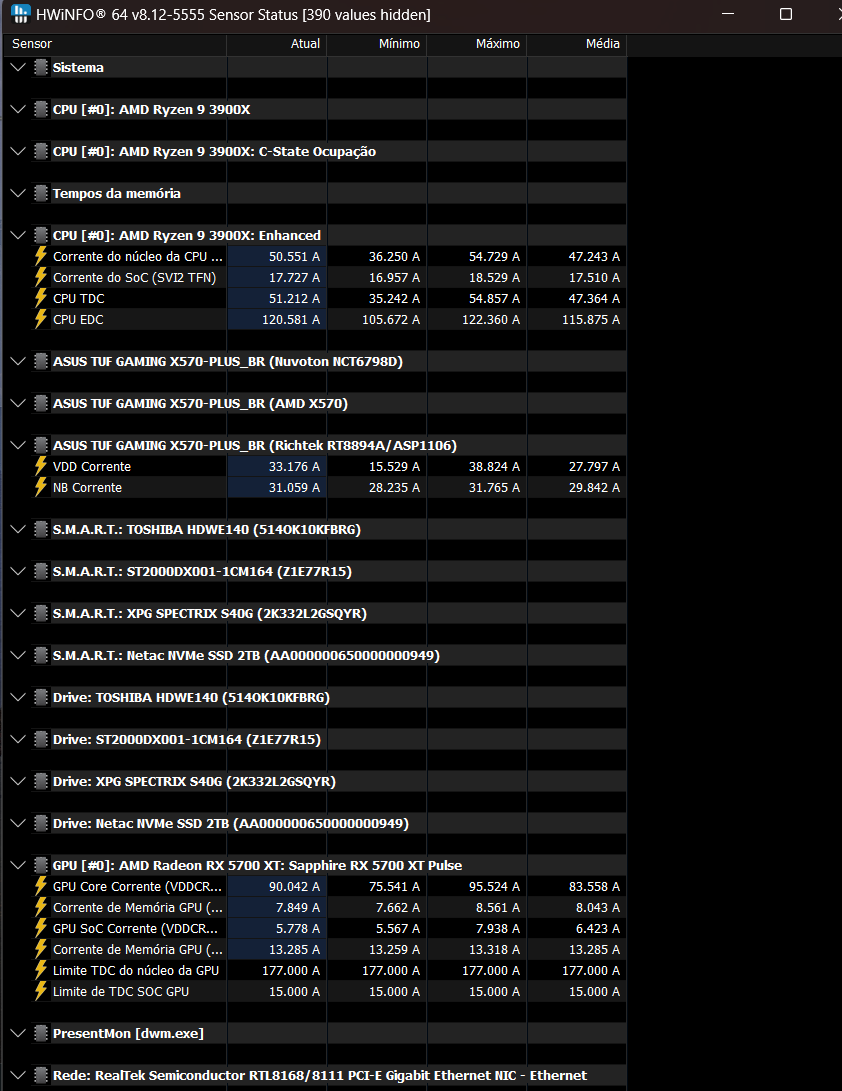Click chip icon of Rede: RealTek Ethernet NIC
842x1091 pixels.
tap(41, 1075)
